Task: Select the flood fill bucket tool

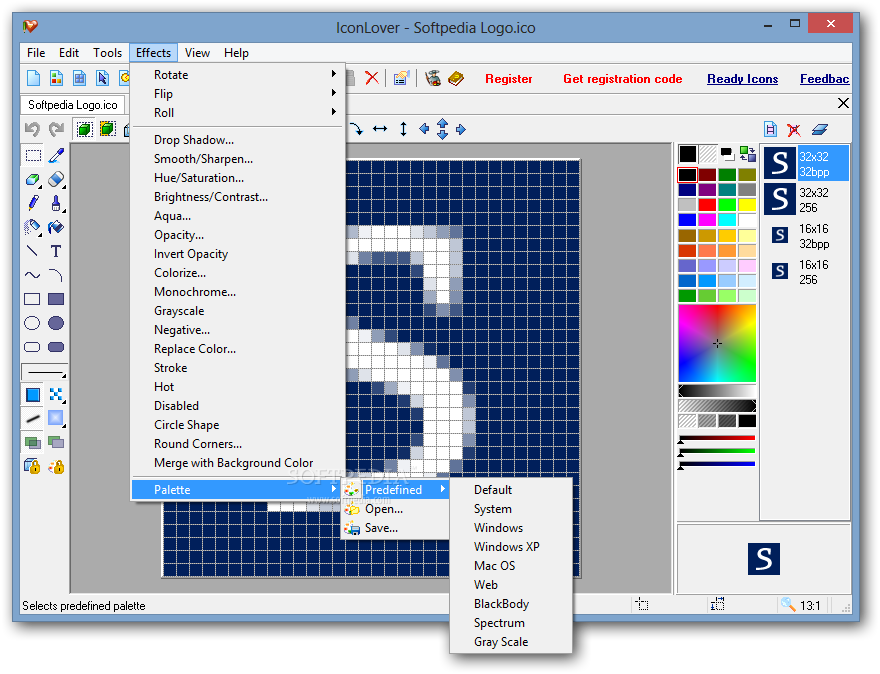Action: tap(56, 227)
